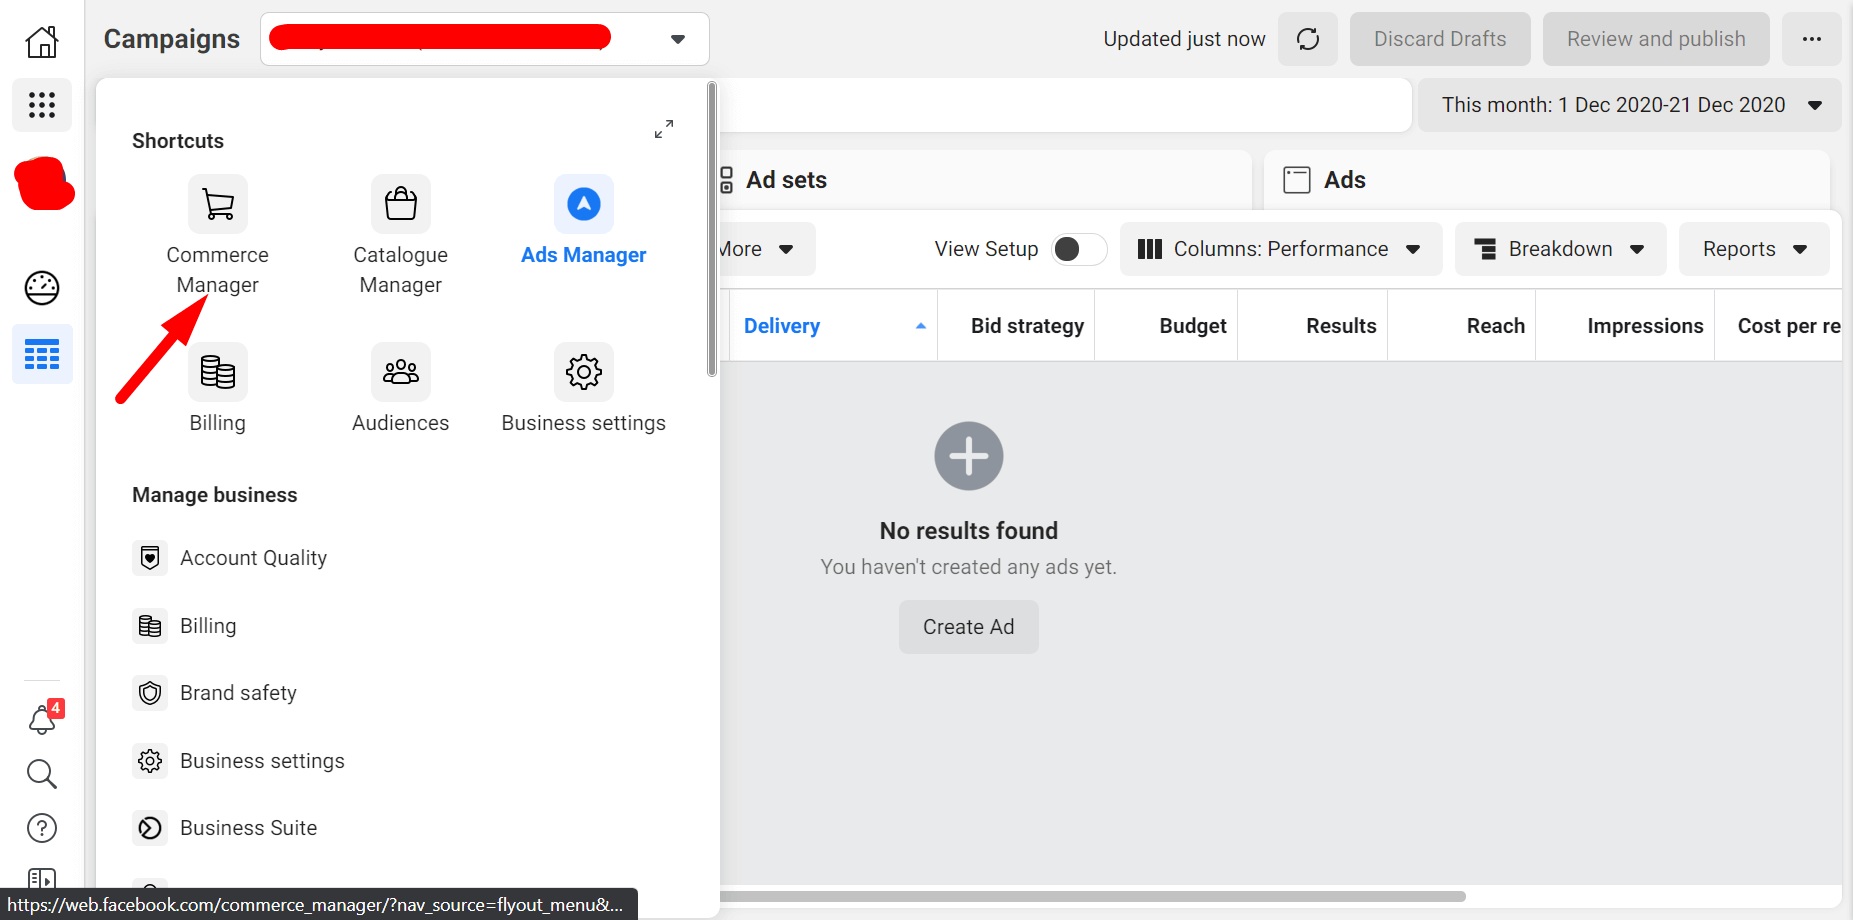Image resolution: width=1853 pixels, height=920 pixels.
Task: Toggle the View Setup switch
Action: pyautogui.click(x=1078, y=249)
